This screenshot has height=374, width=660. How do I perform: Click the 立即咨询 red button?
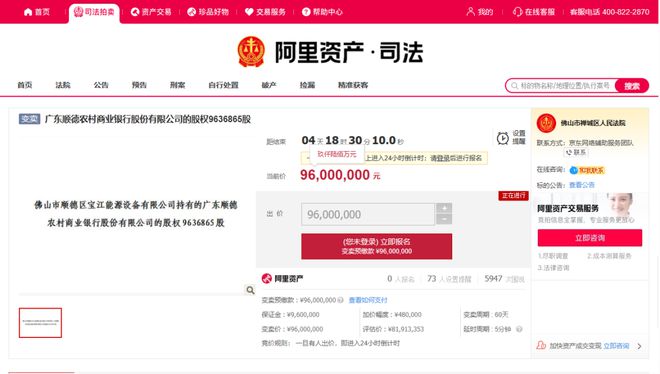[590, 238]
